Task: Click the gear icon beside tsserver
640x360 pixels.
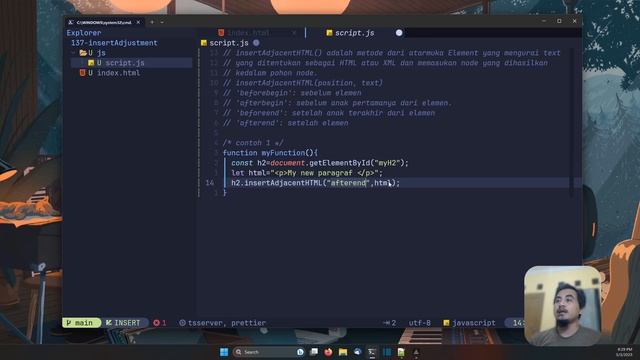Action: pyautogui.click(x=182, y=323)
